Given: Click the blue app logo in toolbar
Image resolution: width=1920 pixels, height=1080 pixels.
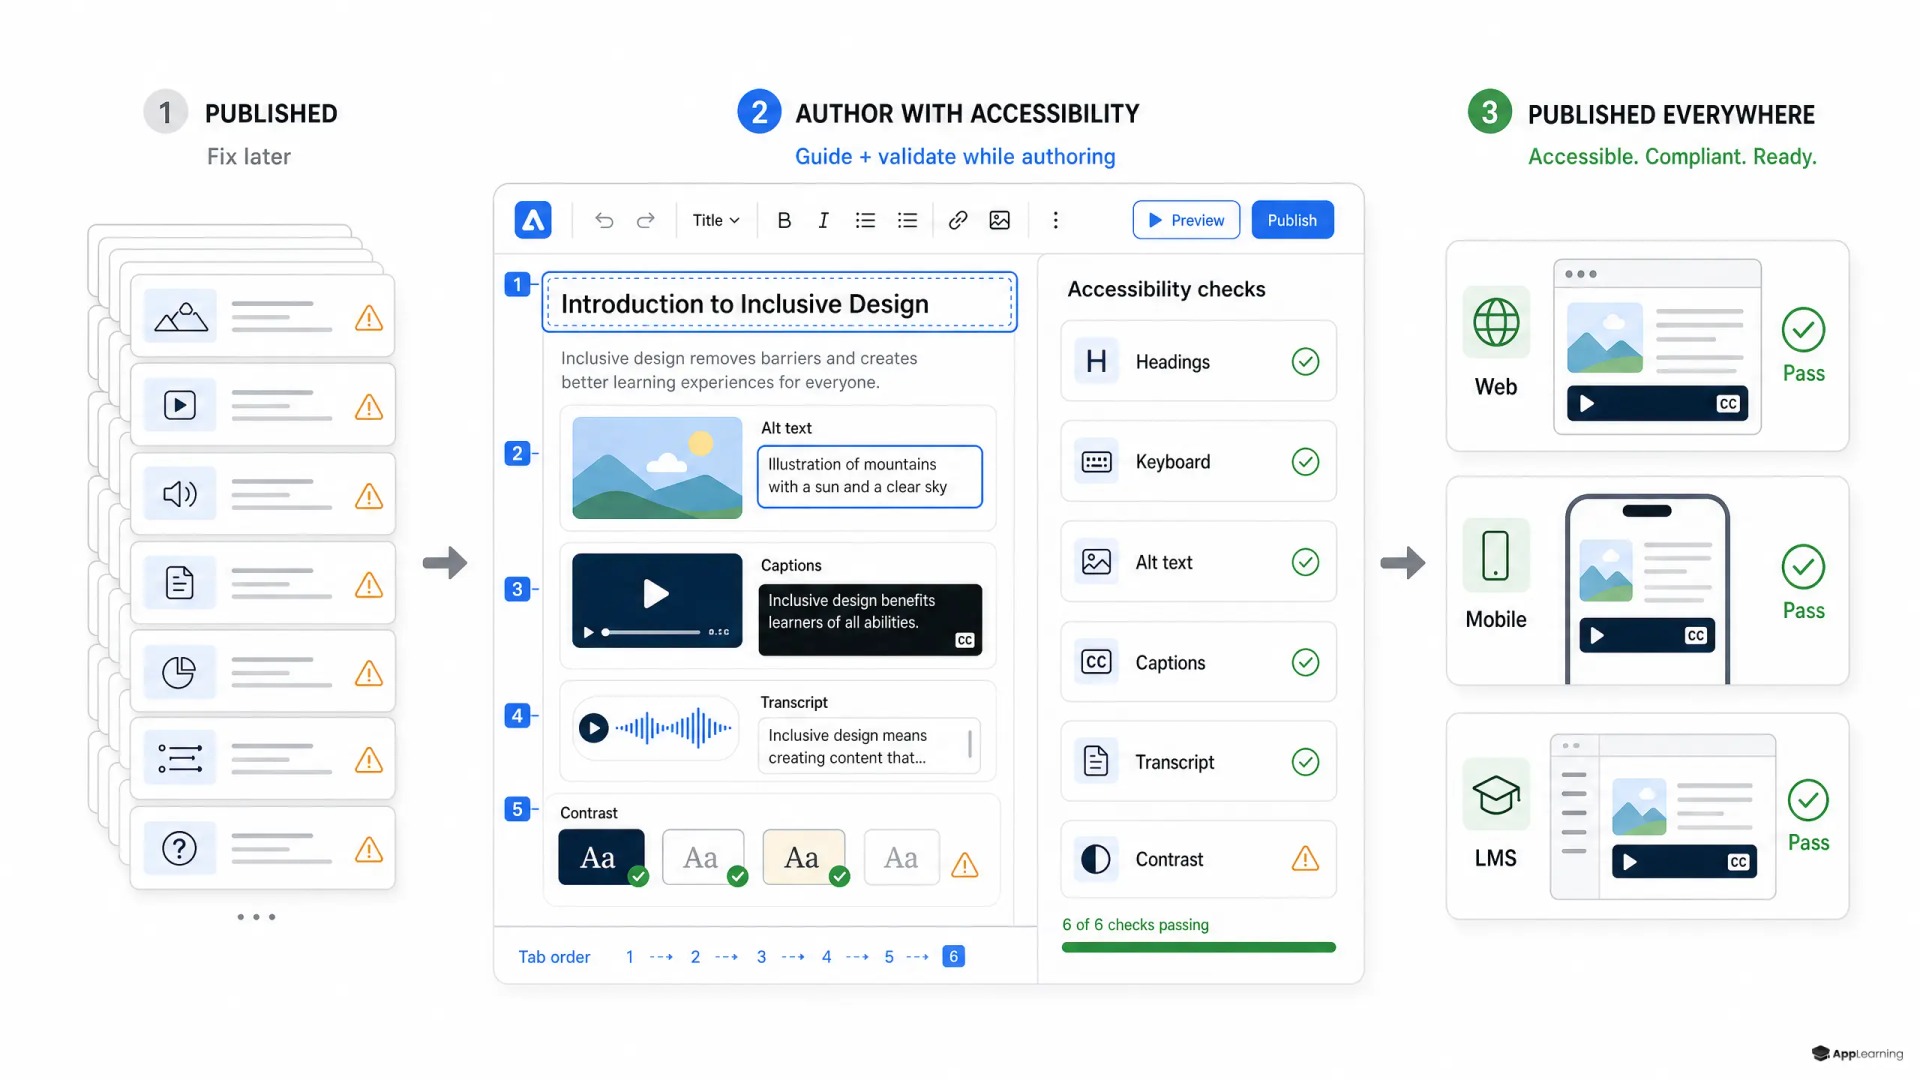Looking at the screenshot, I should [533, 220].
